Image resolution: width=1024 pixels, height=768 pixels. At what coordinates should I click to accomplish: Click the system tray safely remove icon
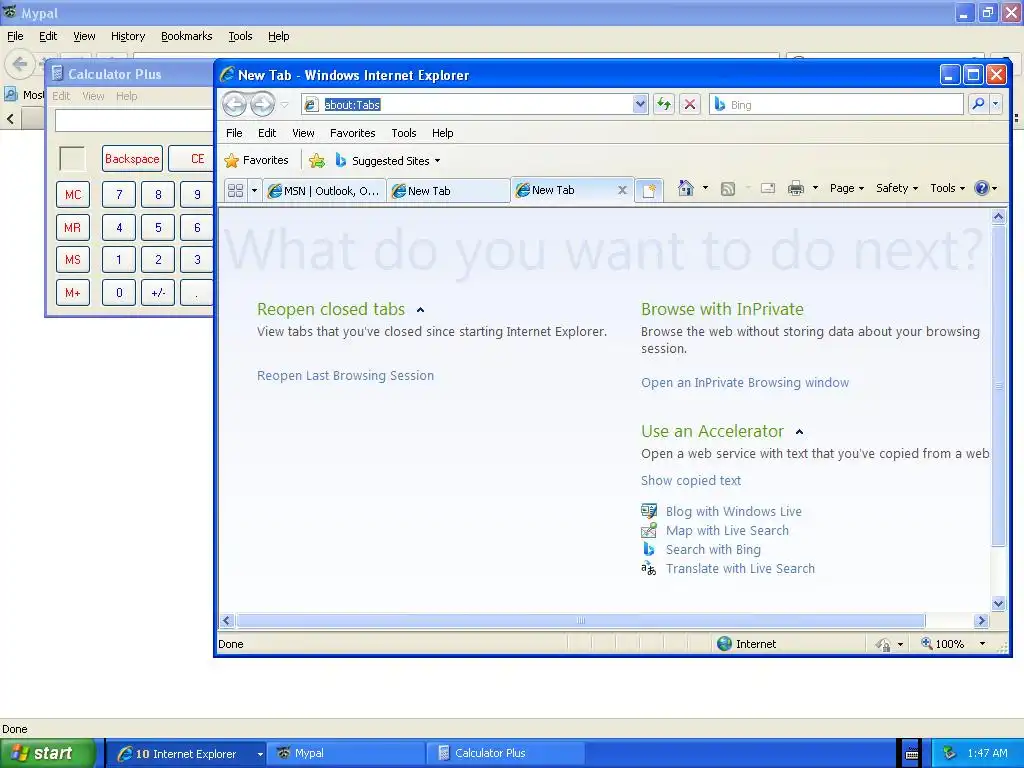coord(950,753)
